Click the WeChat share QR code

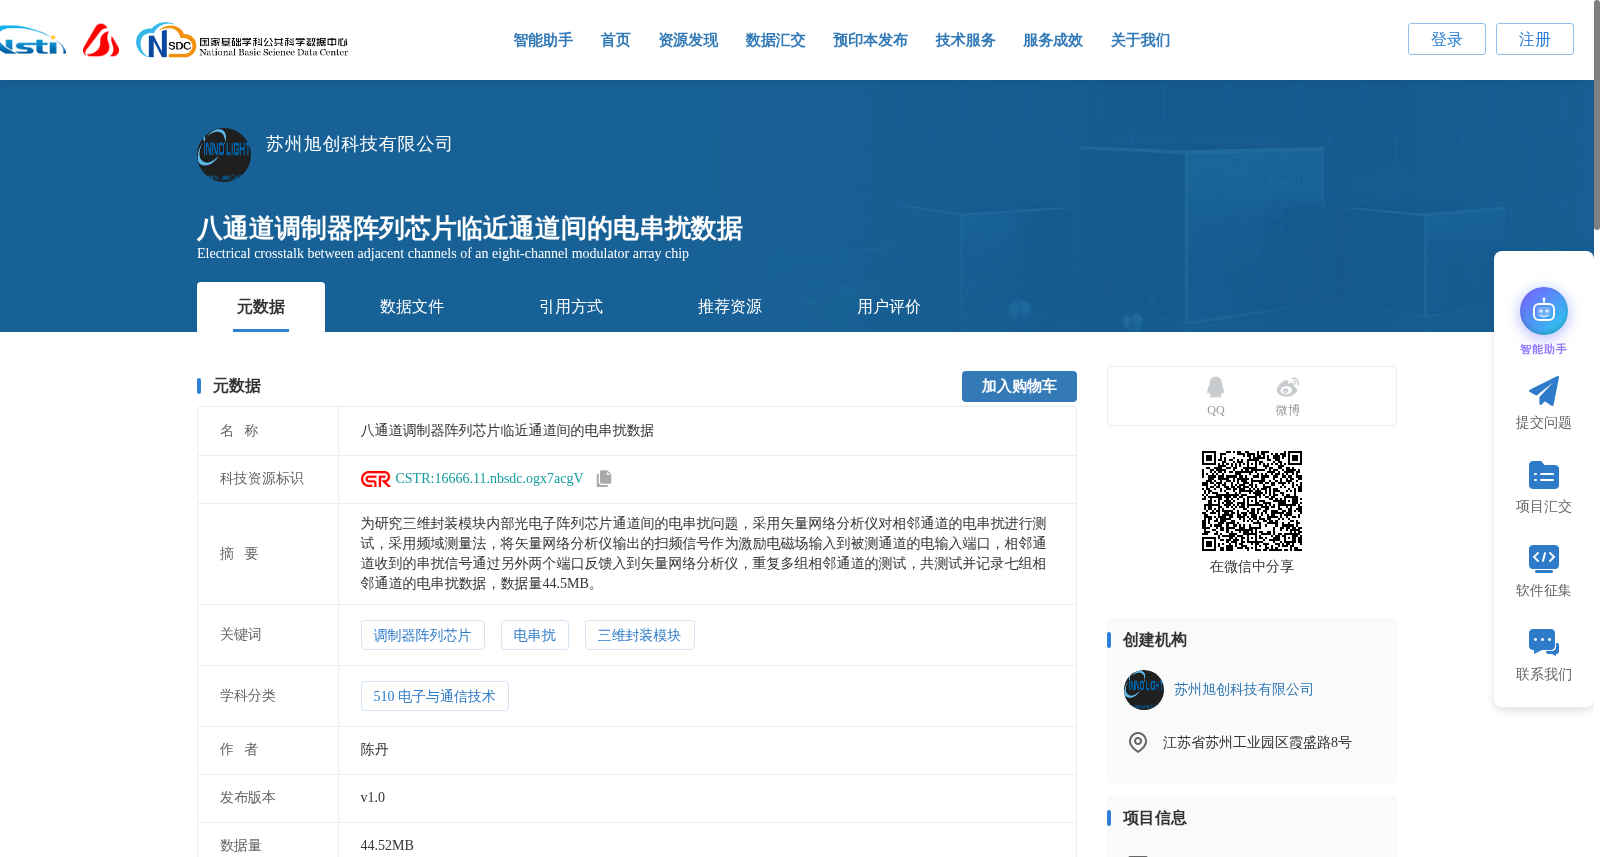pos(1252,501)
